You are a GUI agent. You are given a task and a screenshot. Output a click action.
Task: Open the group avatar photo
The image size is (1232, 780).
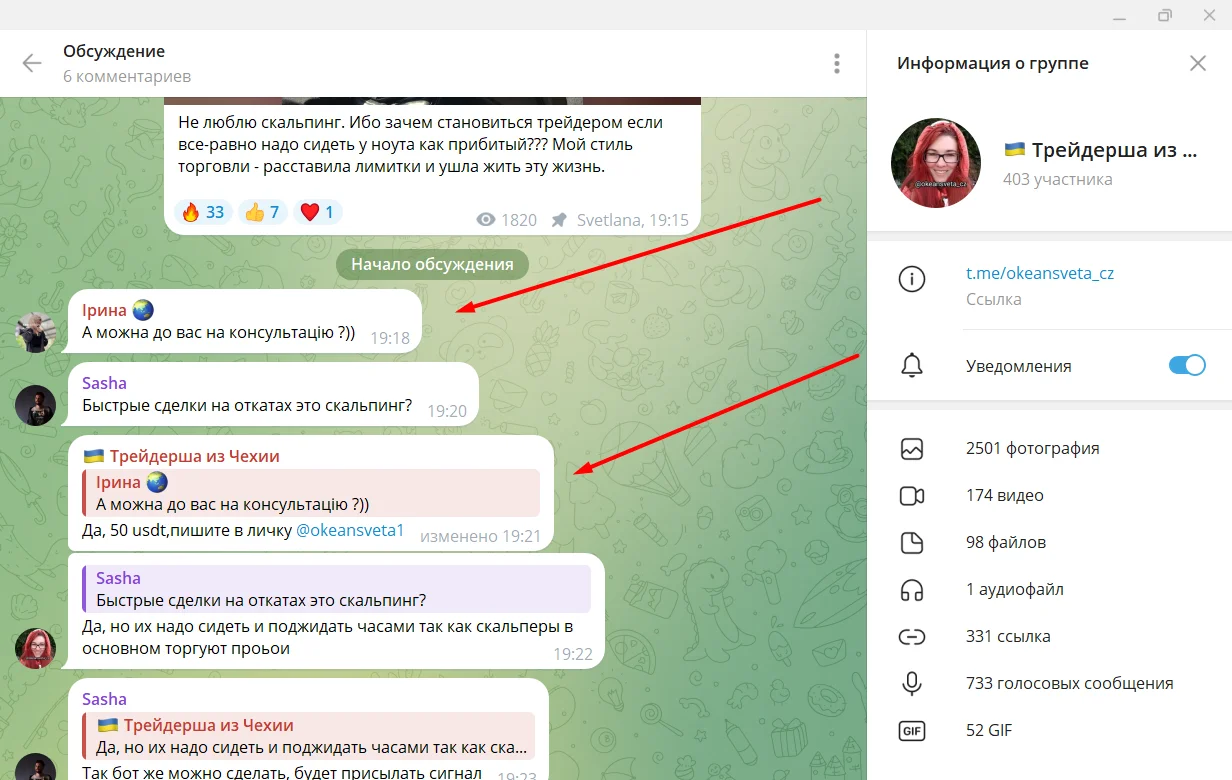[936, 163]
